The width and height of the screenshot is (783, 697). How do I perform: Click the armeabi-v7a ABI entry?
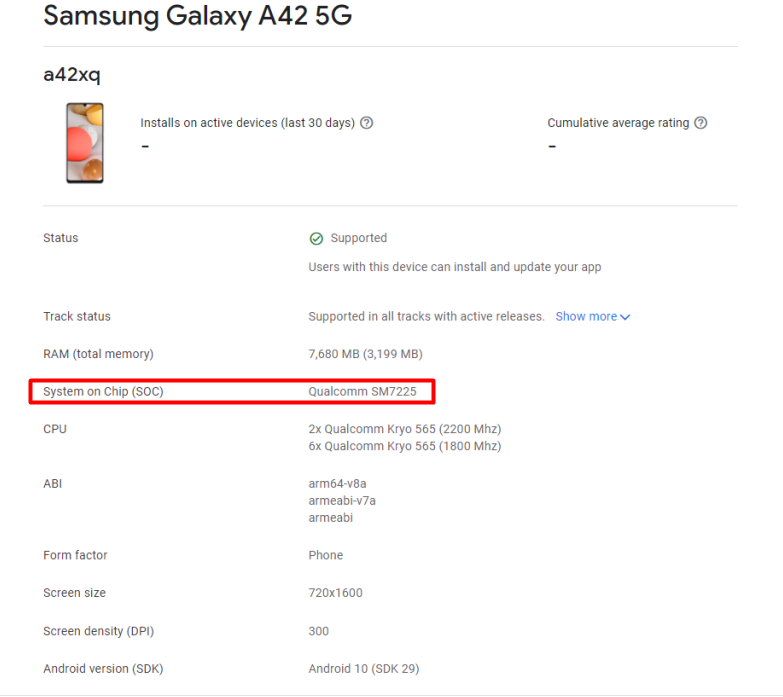[342, 501]
